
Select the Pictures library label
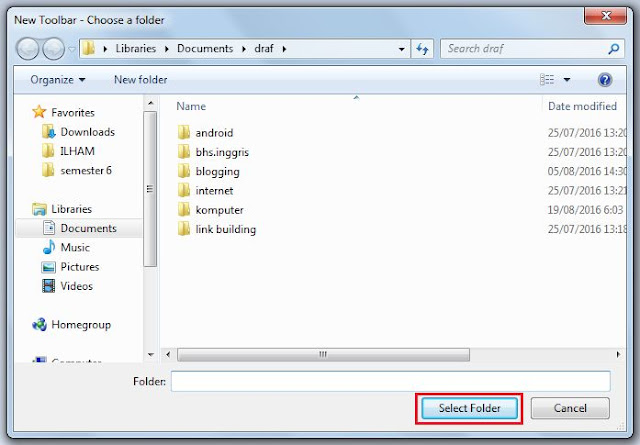pyautogui.click(x=80, y=267)
